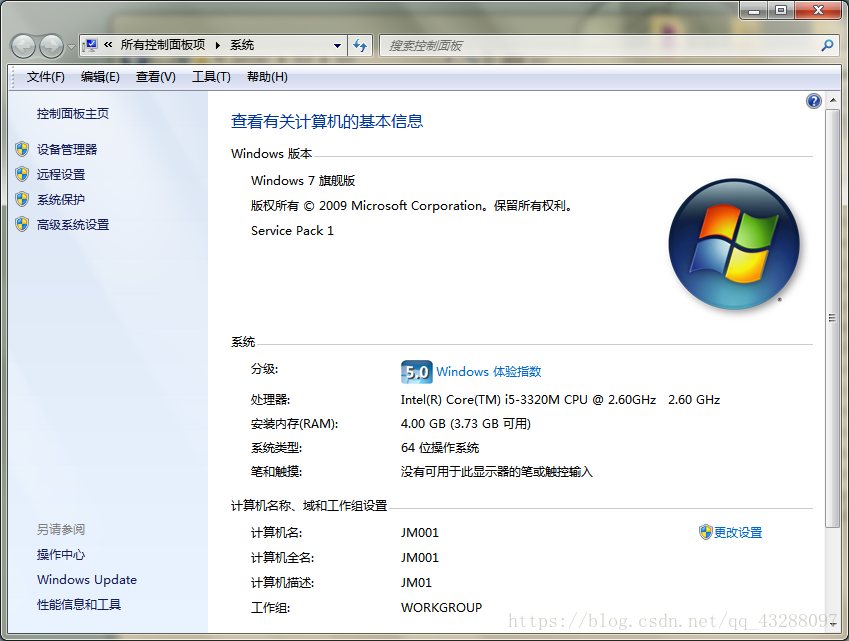This screenshot has height=641, width=849.
Task: Click shield icon next to 高级系统设置
Action: point(22,224)
